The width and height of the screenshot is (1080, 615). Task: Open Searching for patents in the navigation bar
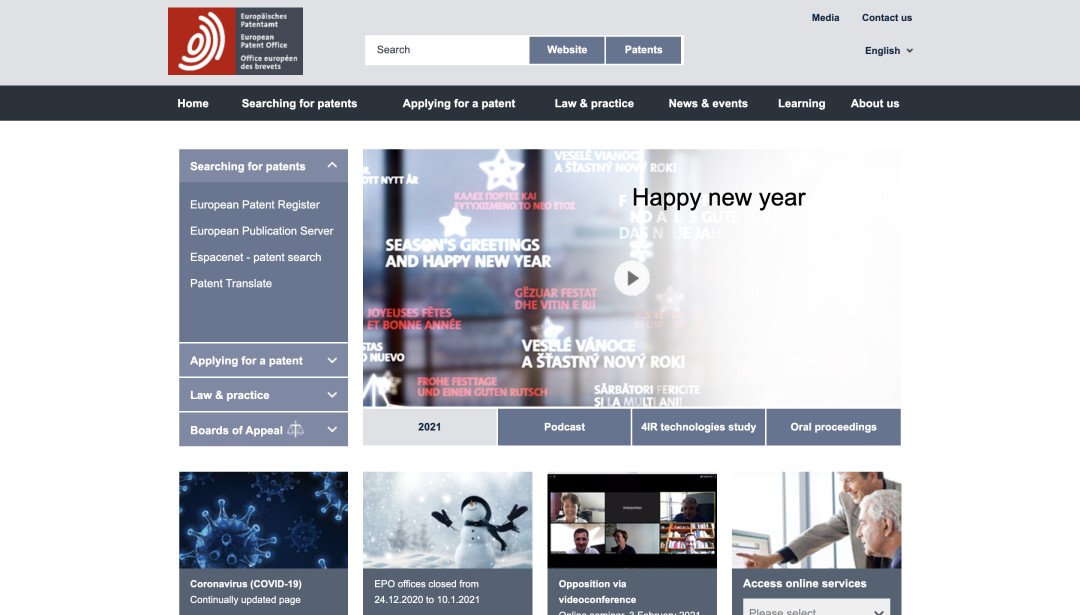(x=299, y=103)
